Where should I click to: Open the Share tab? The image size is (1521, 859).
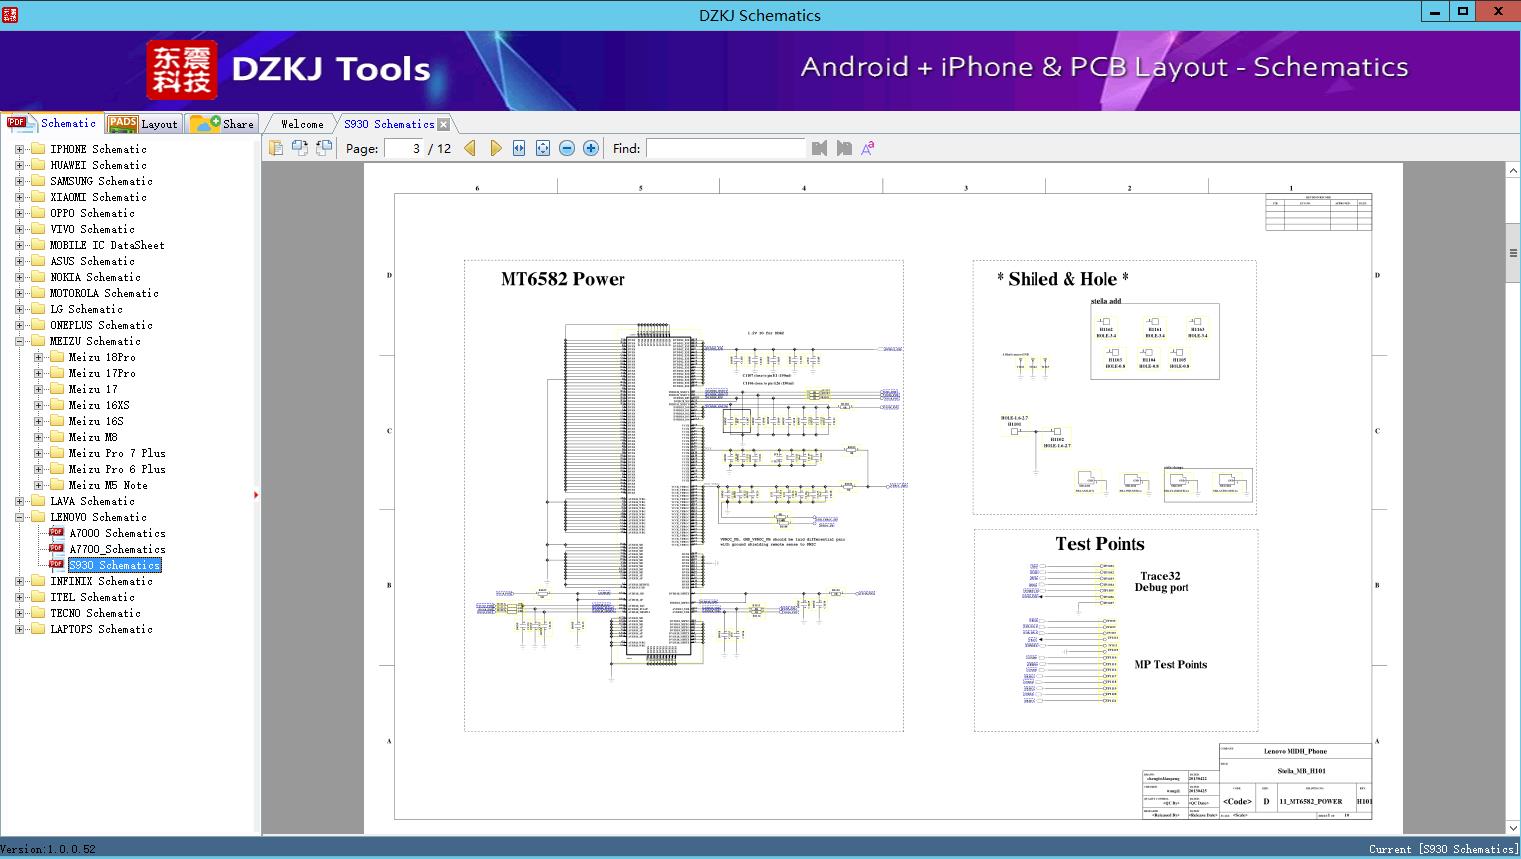coord(223,124)
